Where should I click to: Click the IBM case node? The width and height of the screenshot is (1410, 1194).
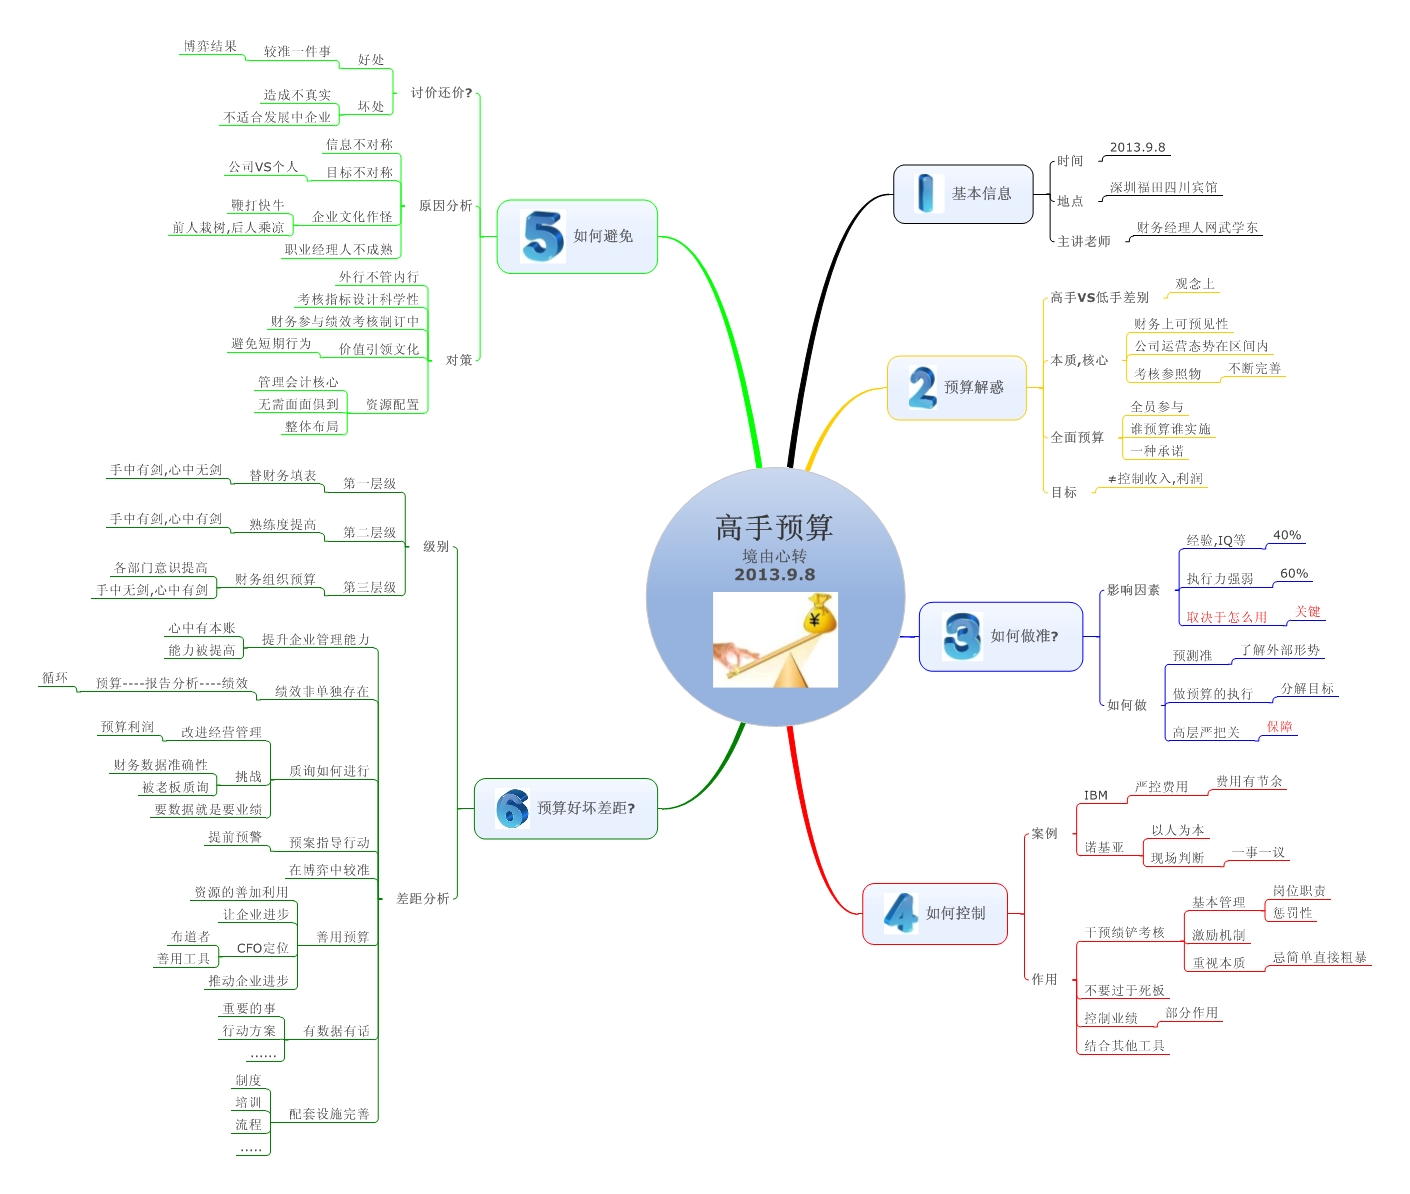(1096, 795)
